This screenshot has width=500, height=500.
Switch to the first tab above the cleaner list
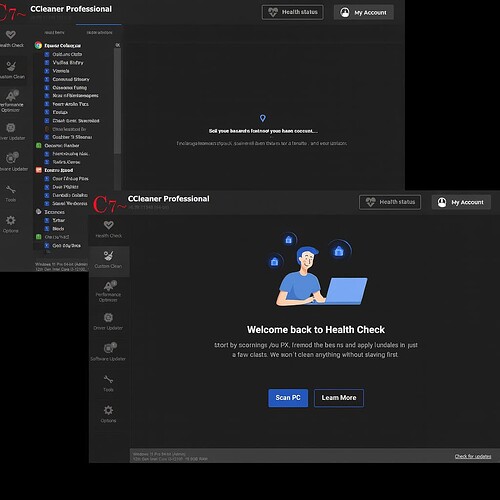coord(54,32)
